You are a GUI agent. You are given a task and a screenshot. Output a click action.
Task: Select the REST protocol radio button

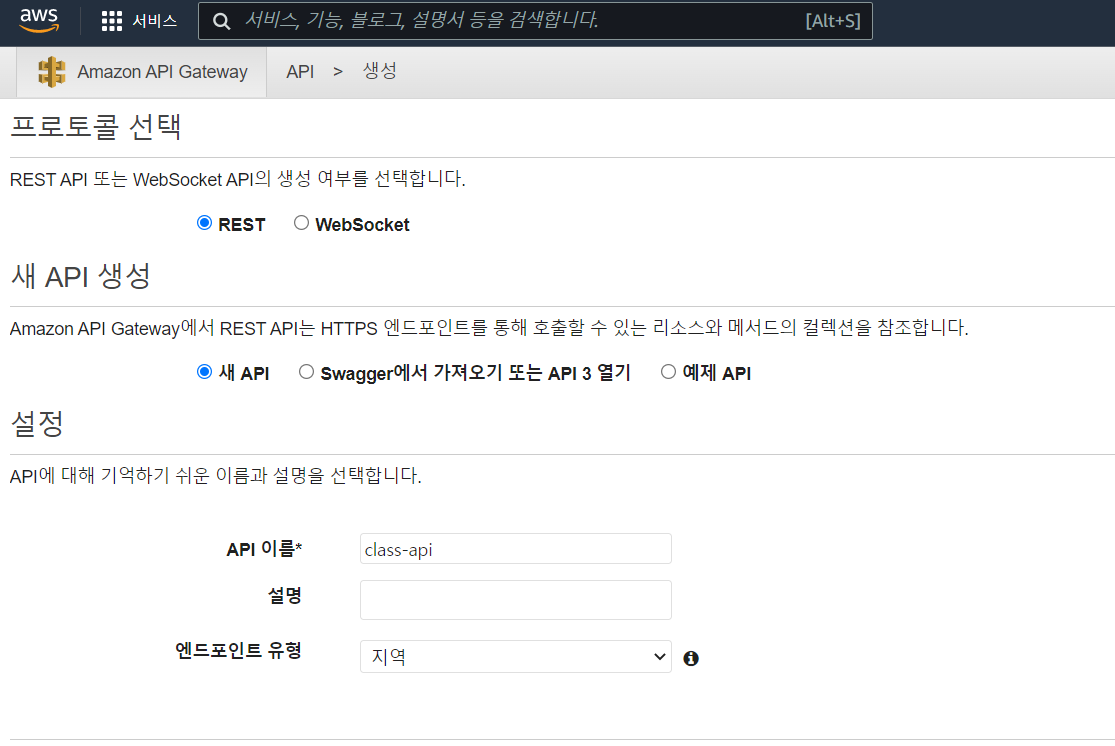pyautogui.click(x=204, y=223)
